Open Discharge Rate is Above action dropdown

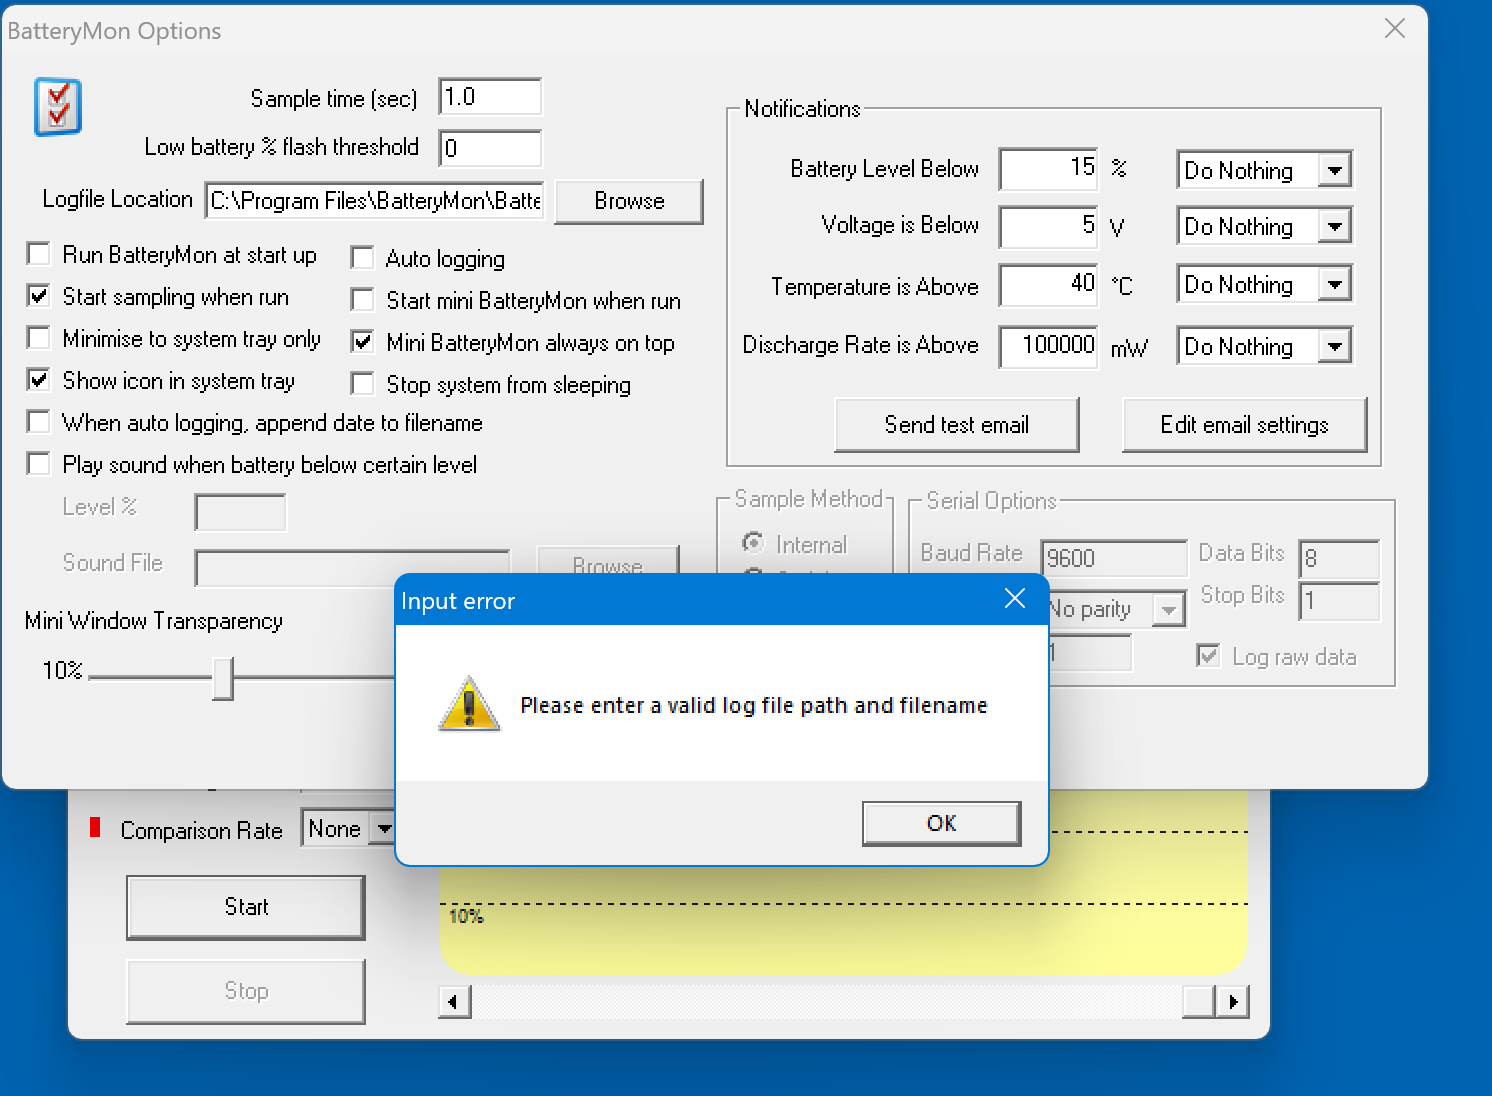click(1335, 346)
